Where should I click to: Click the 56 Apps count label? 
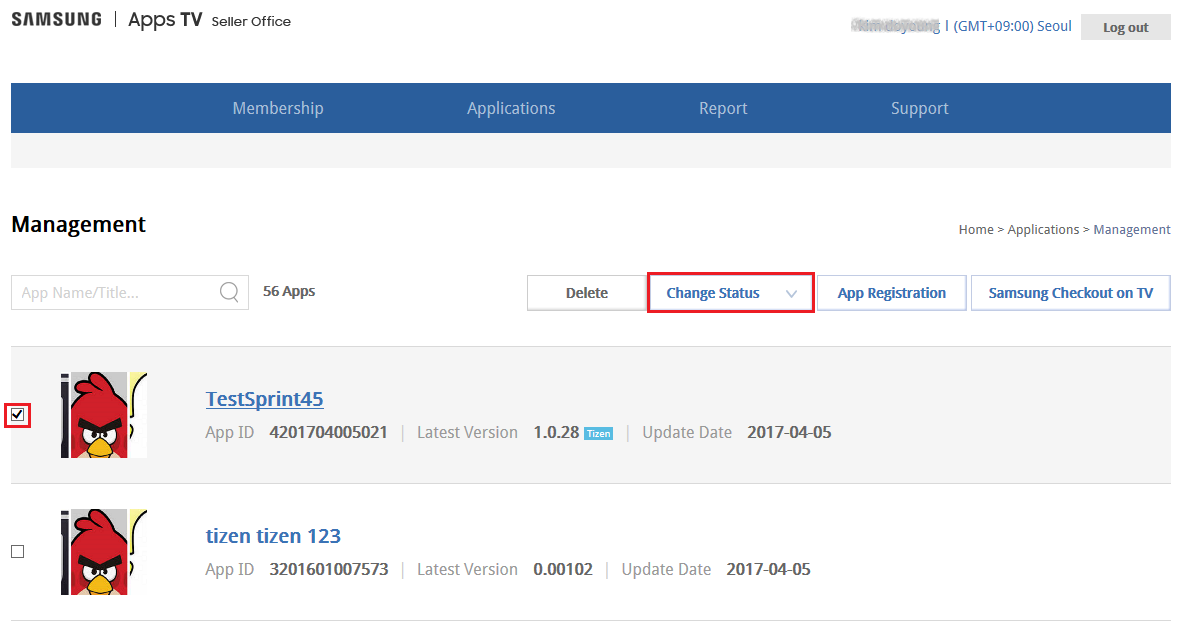tap(289, 291)
